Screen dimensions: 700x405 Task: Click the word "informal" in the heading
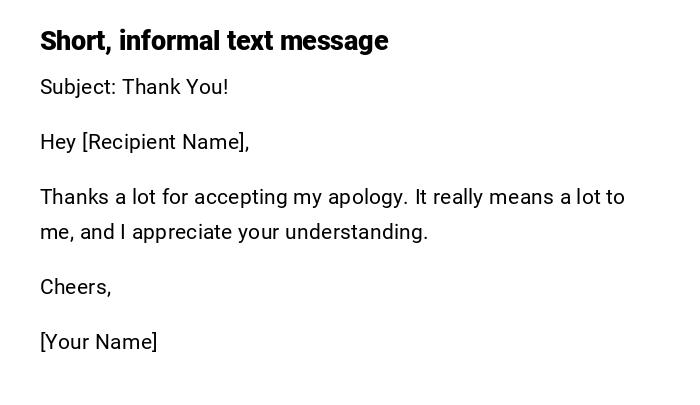click(168, 41)
